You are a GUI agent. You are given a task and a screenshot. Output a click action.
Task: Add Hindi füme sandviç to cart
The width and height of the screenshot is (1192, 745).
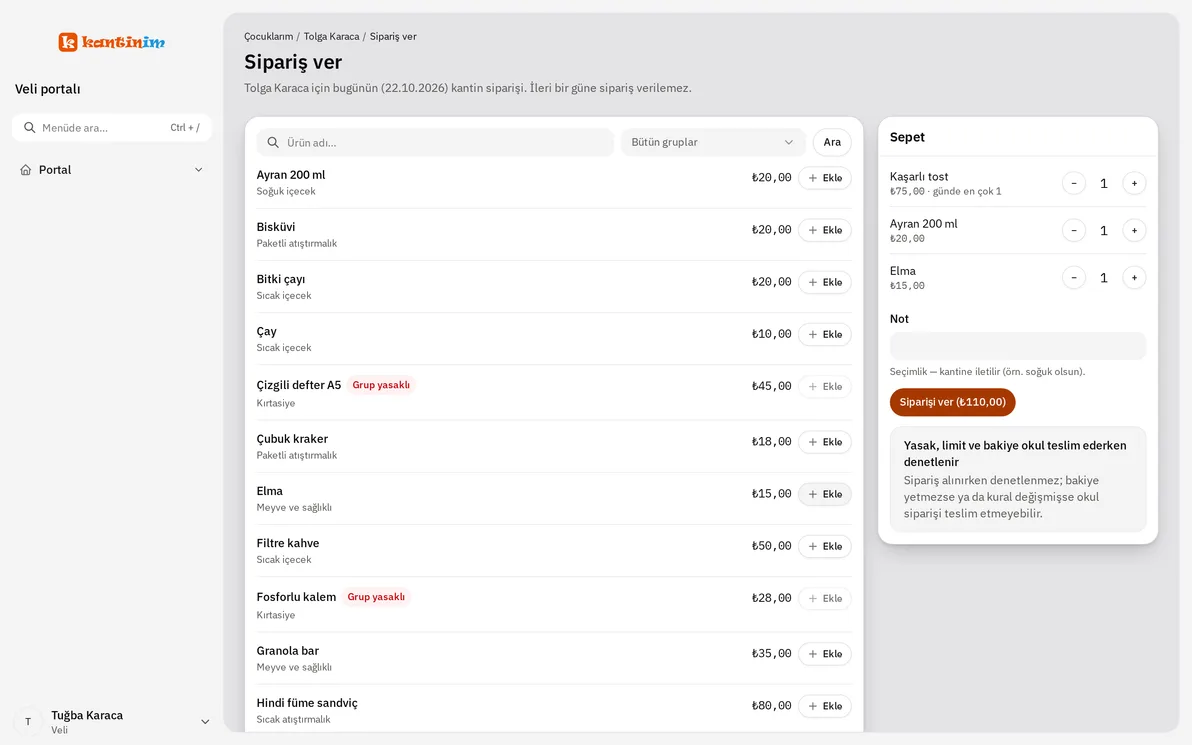[825, 705]
